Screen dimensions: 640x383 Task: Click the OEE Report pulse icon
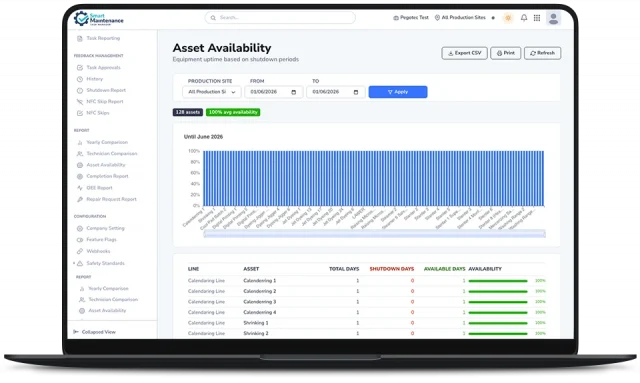(x=80, y=188)
